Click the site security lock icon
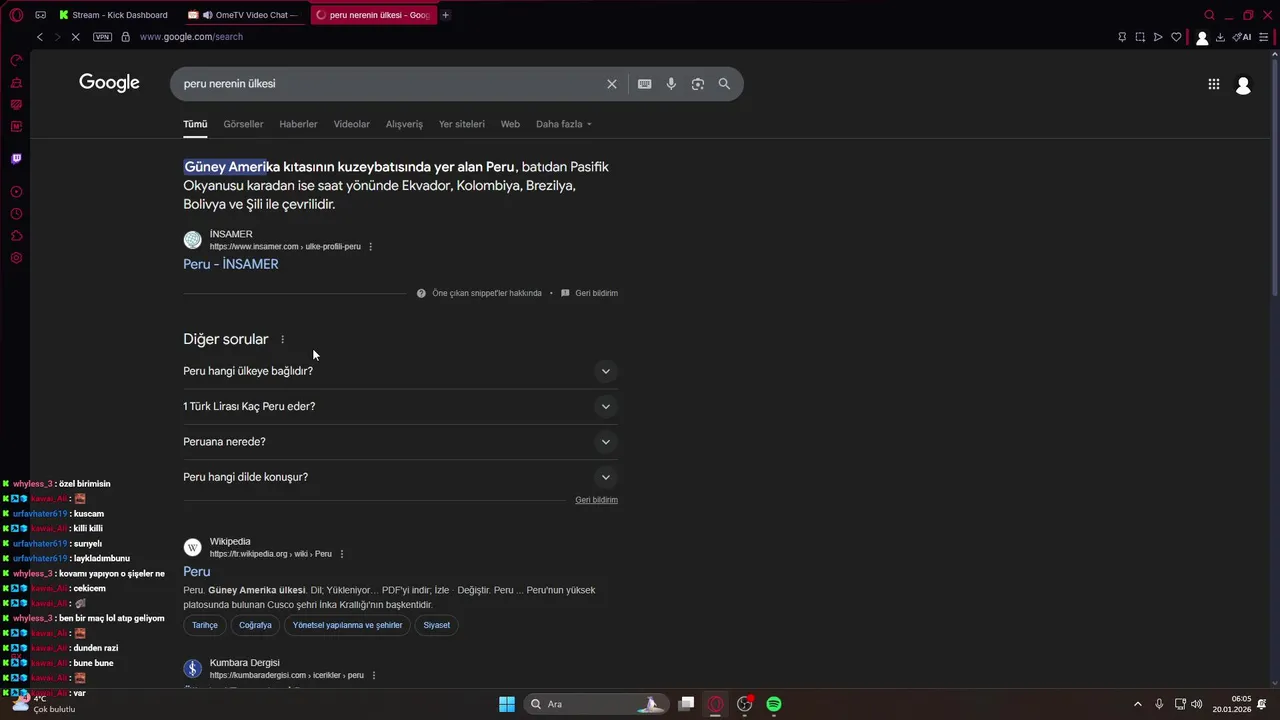The image size is (1280, 720). [125, 37]
